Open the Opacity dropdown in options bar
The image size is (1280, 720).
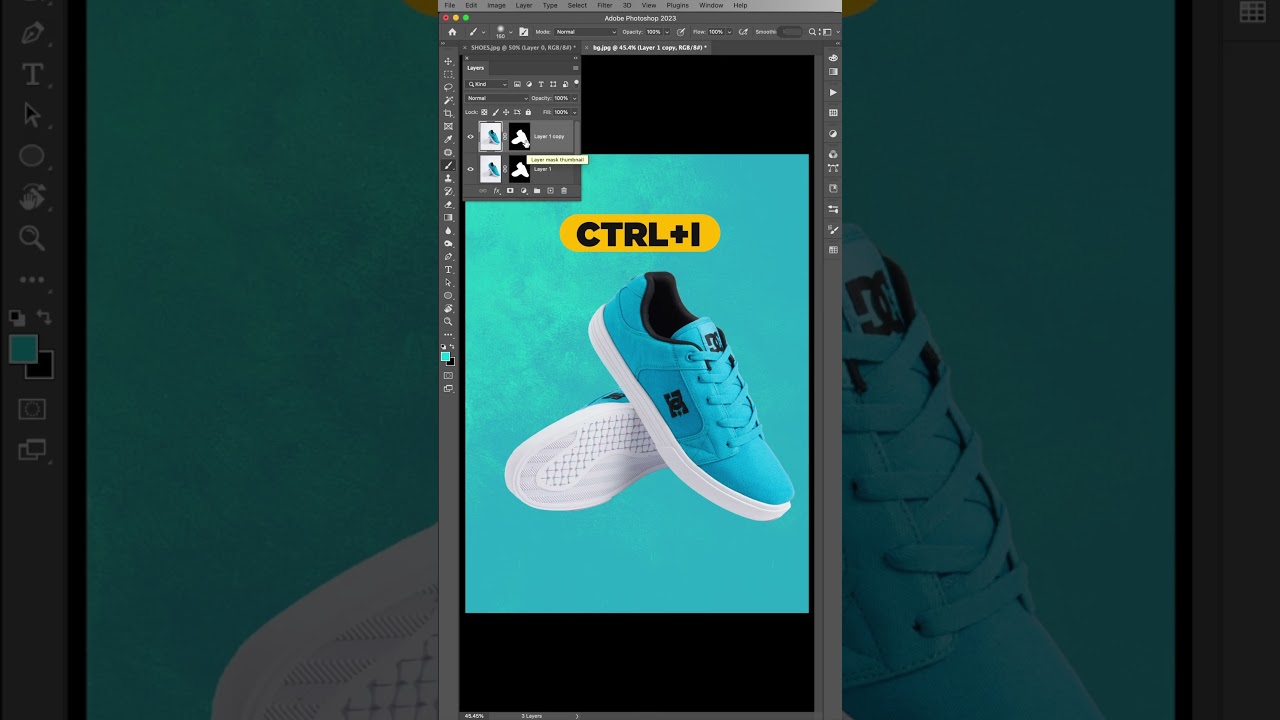(x=667, y=32)
